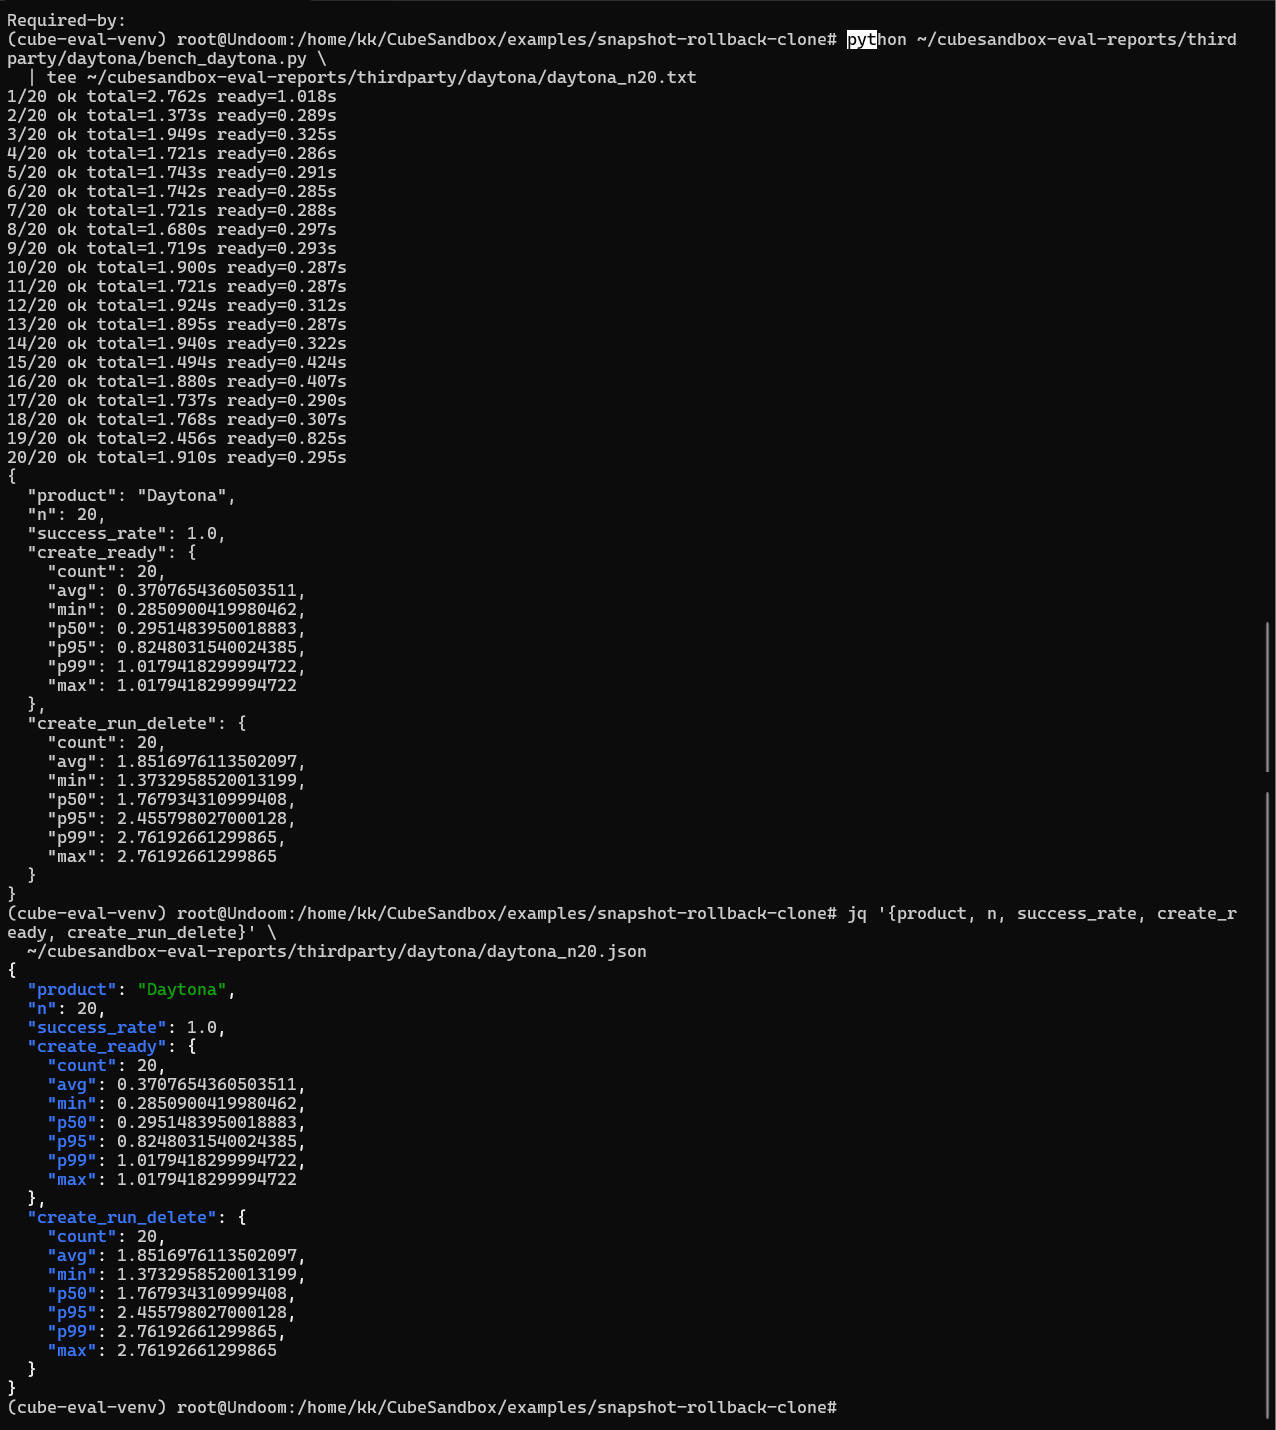Click the "create_run_delete" key in the uncolored output

coord(122,723)
